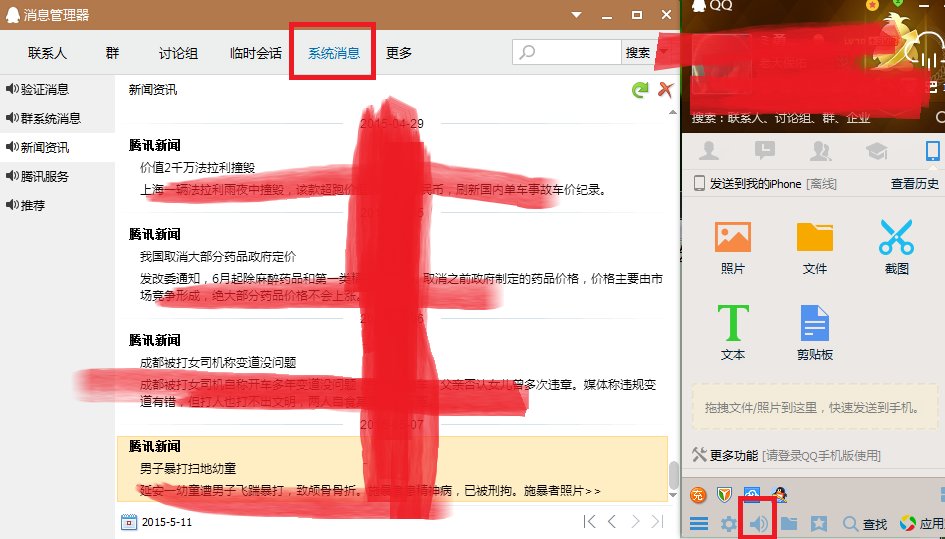Open the 联系人 tab in Message Manager
This screenshot has width=945, height=539.
point(47,53)
